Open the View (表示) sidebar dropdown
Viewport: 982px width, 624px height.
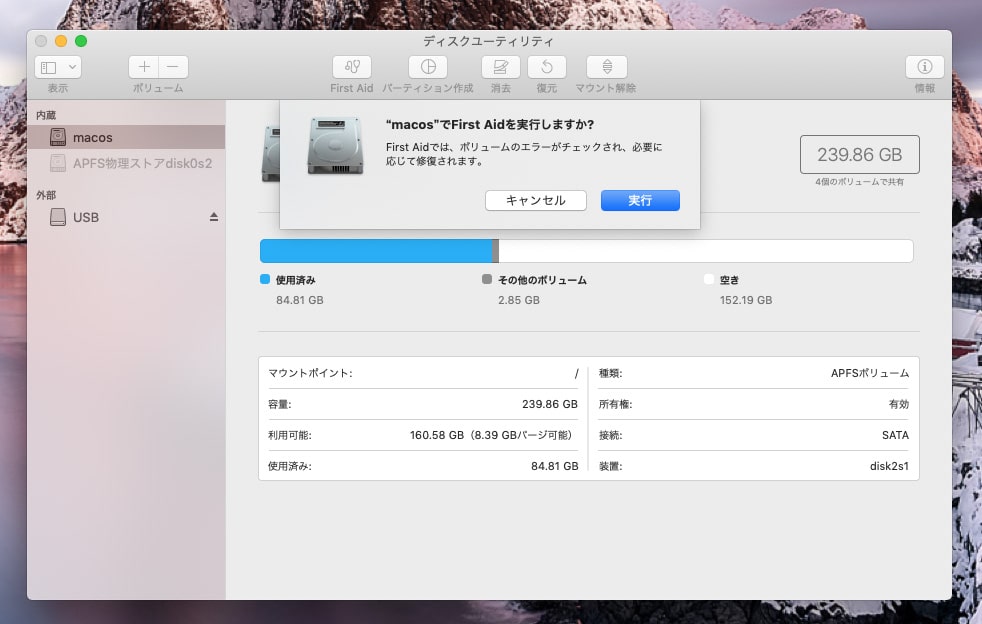point(58,67)
